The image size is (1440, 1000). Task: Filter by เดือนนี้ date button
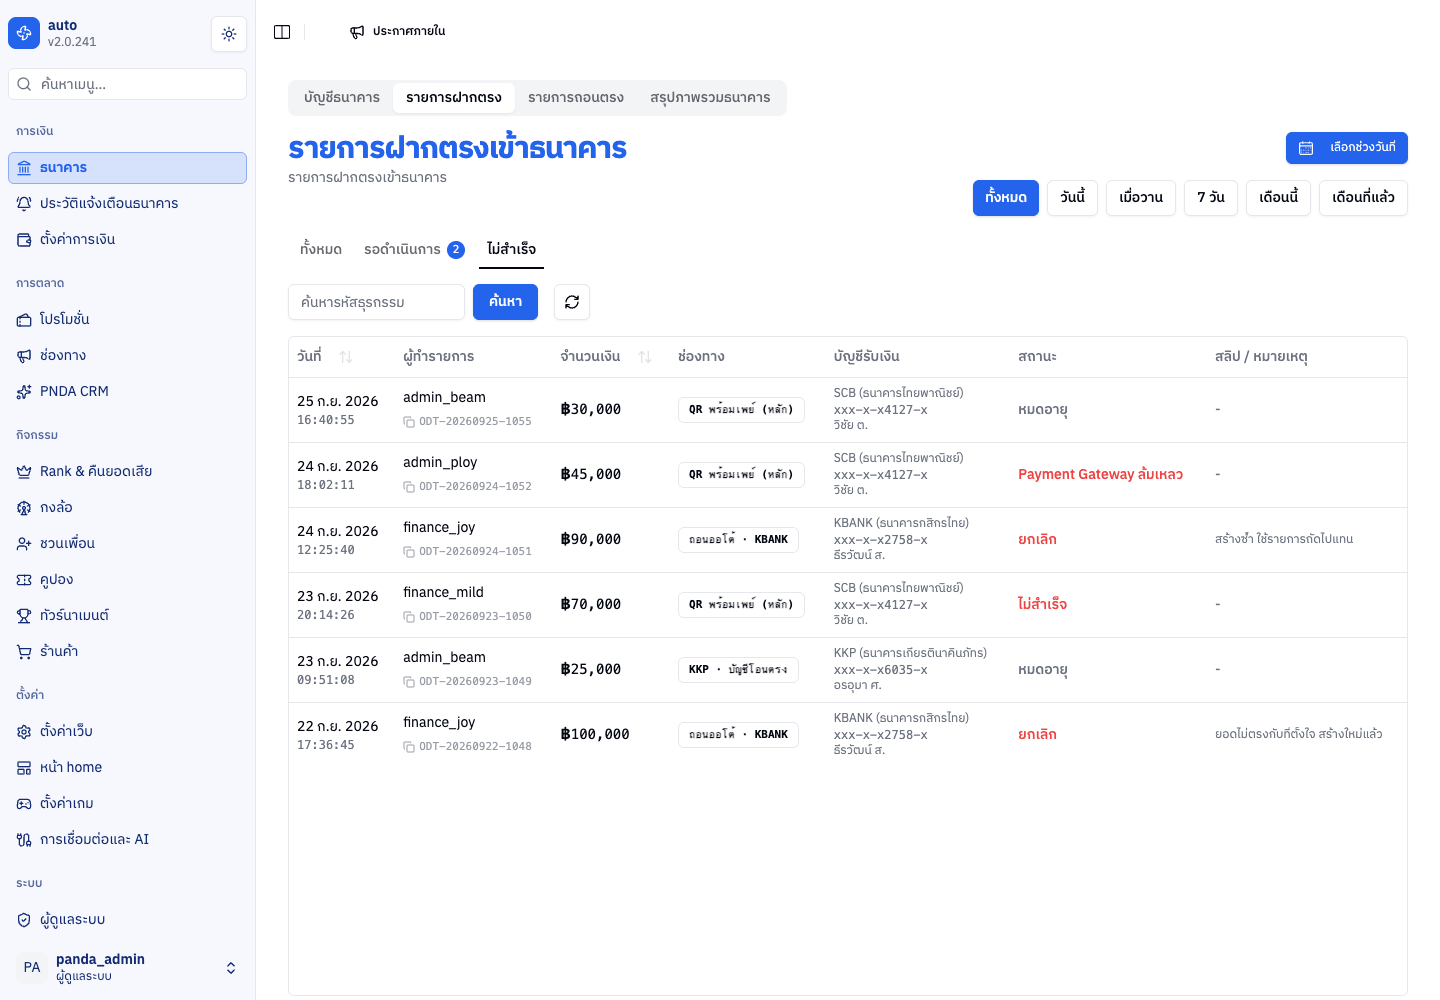point(1279,198)
